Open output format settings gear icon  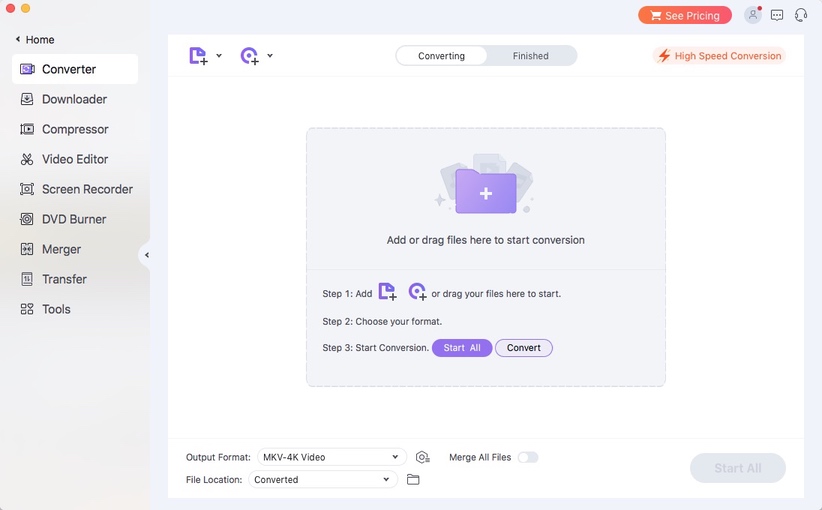(x=422, y=457)
